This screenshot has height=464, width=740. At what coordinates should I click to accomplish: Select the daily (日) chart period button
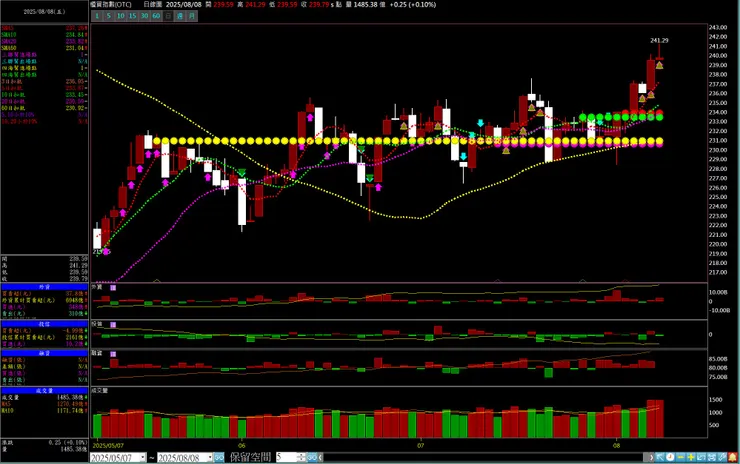click(168, 16)
